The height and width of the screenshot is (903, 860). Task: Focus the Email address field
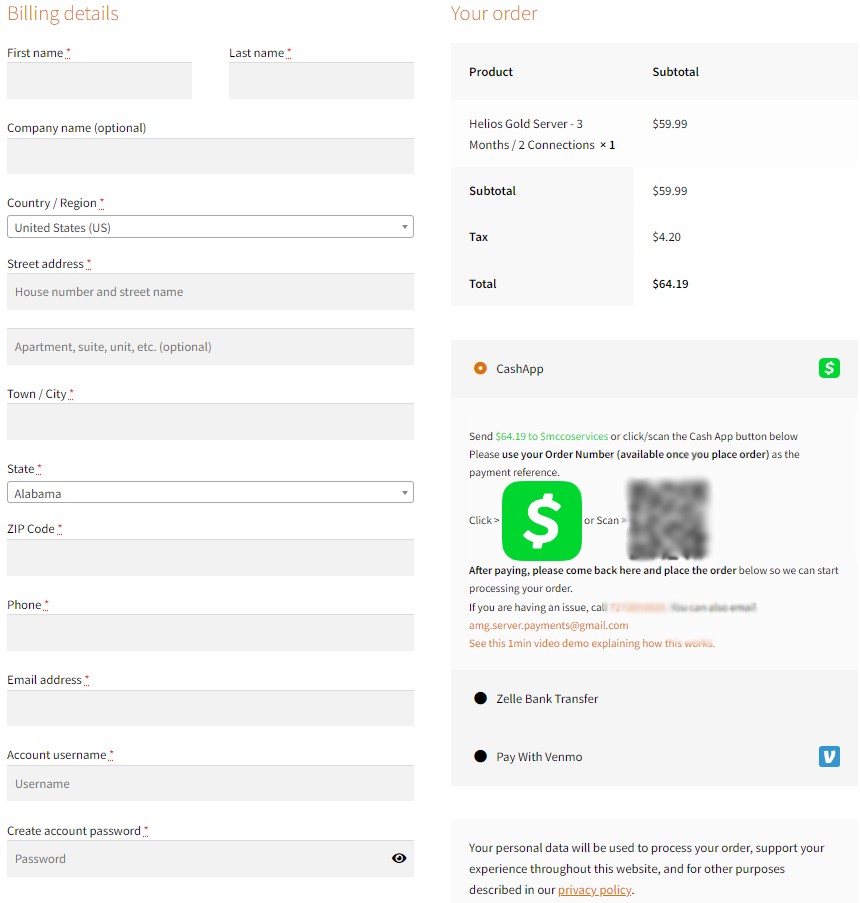coord(210,708)
